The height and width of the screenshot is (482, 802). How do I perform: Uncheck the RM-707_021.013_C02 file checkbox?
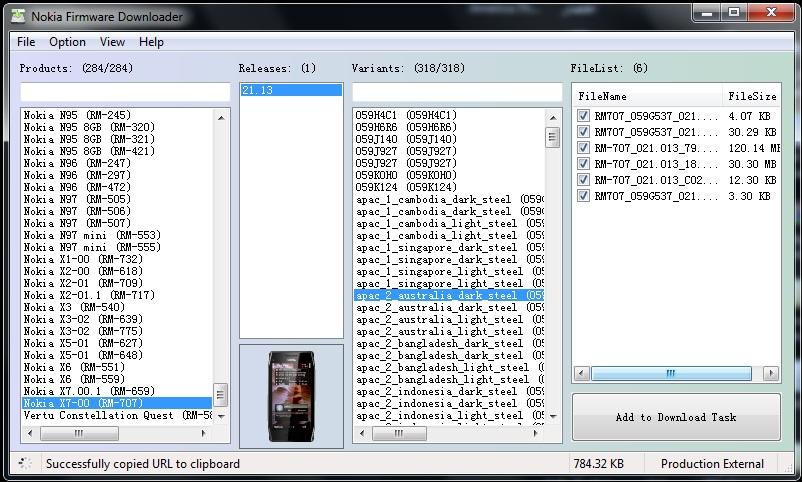[x=583, y=180]
